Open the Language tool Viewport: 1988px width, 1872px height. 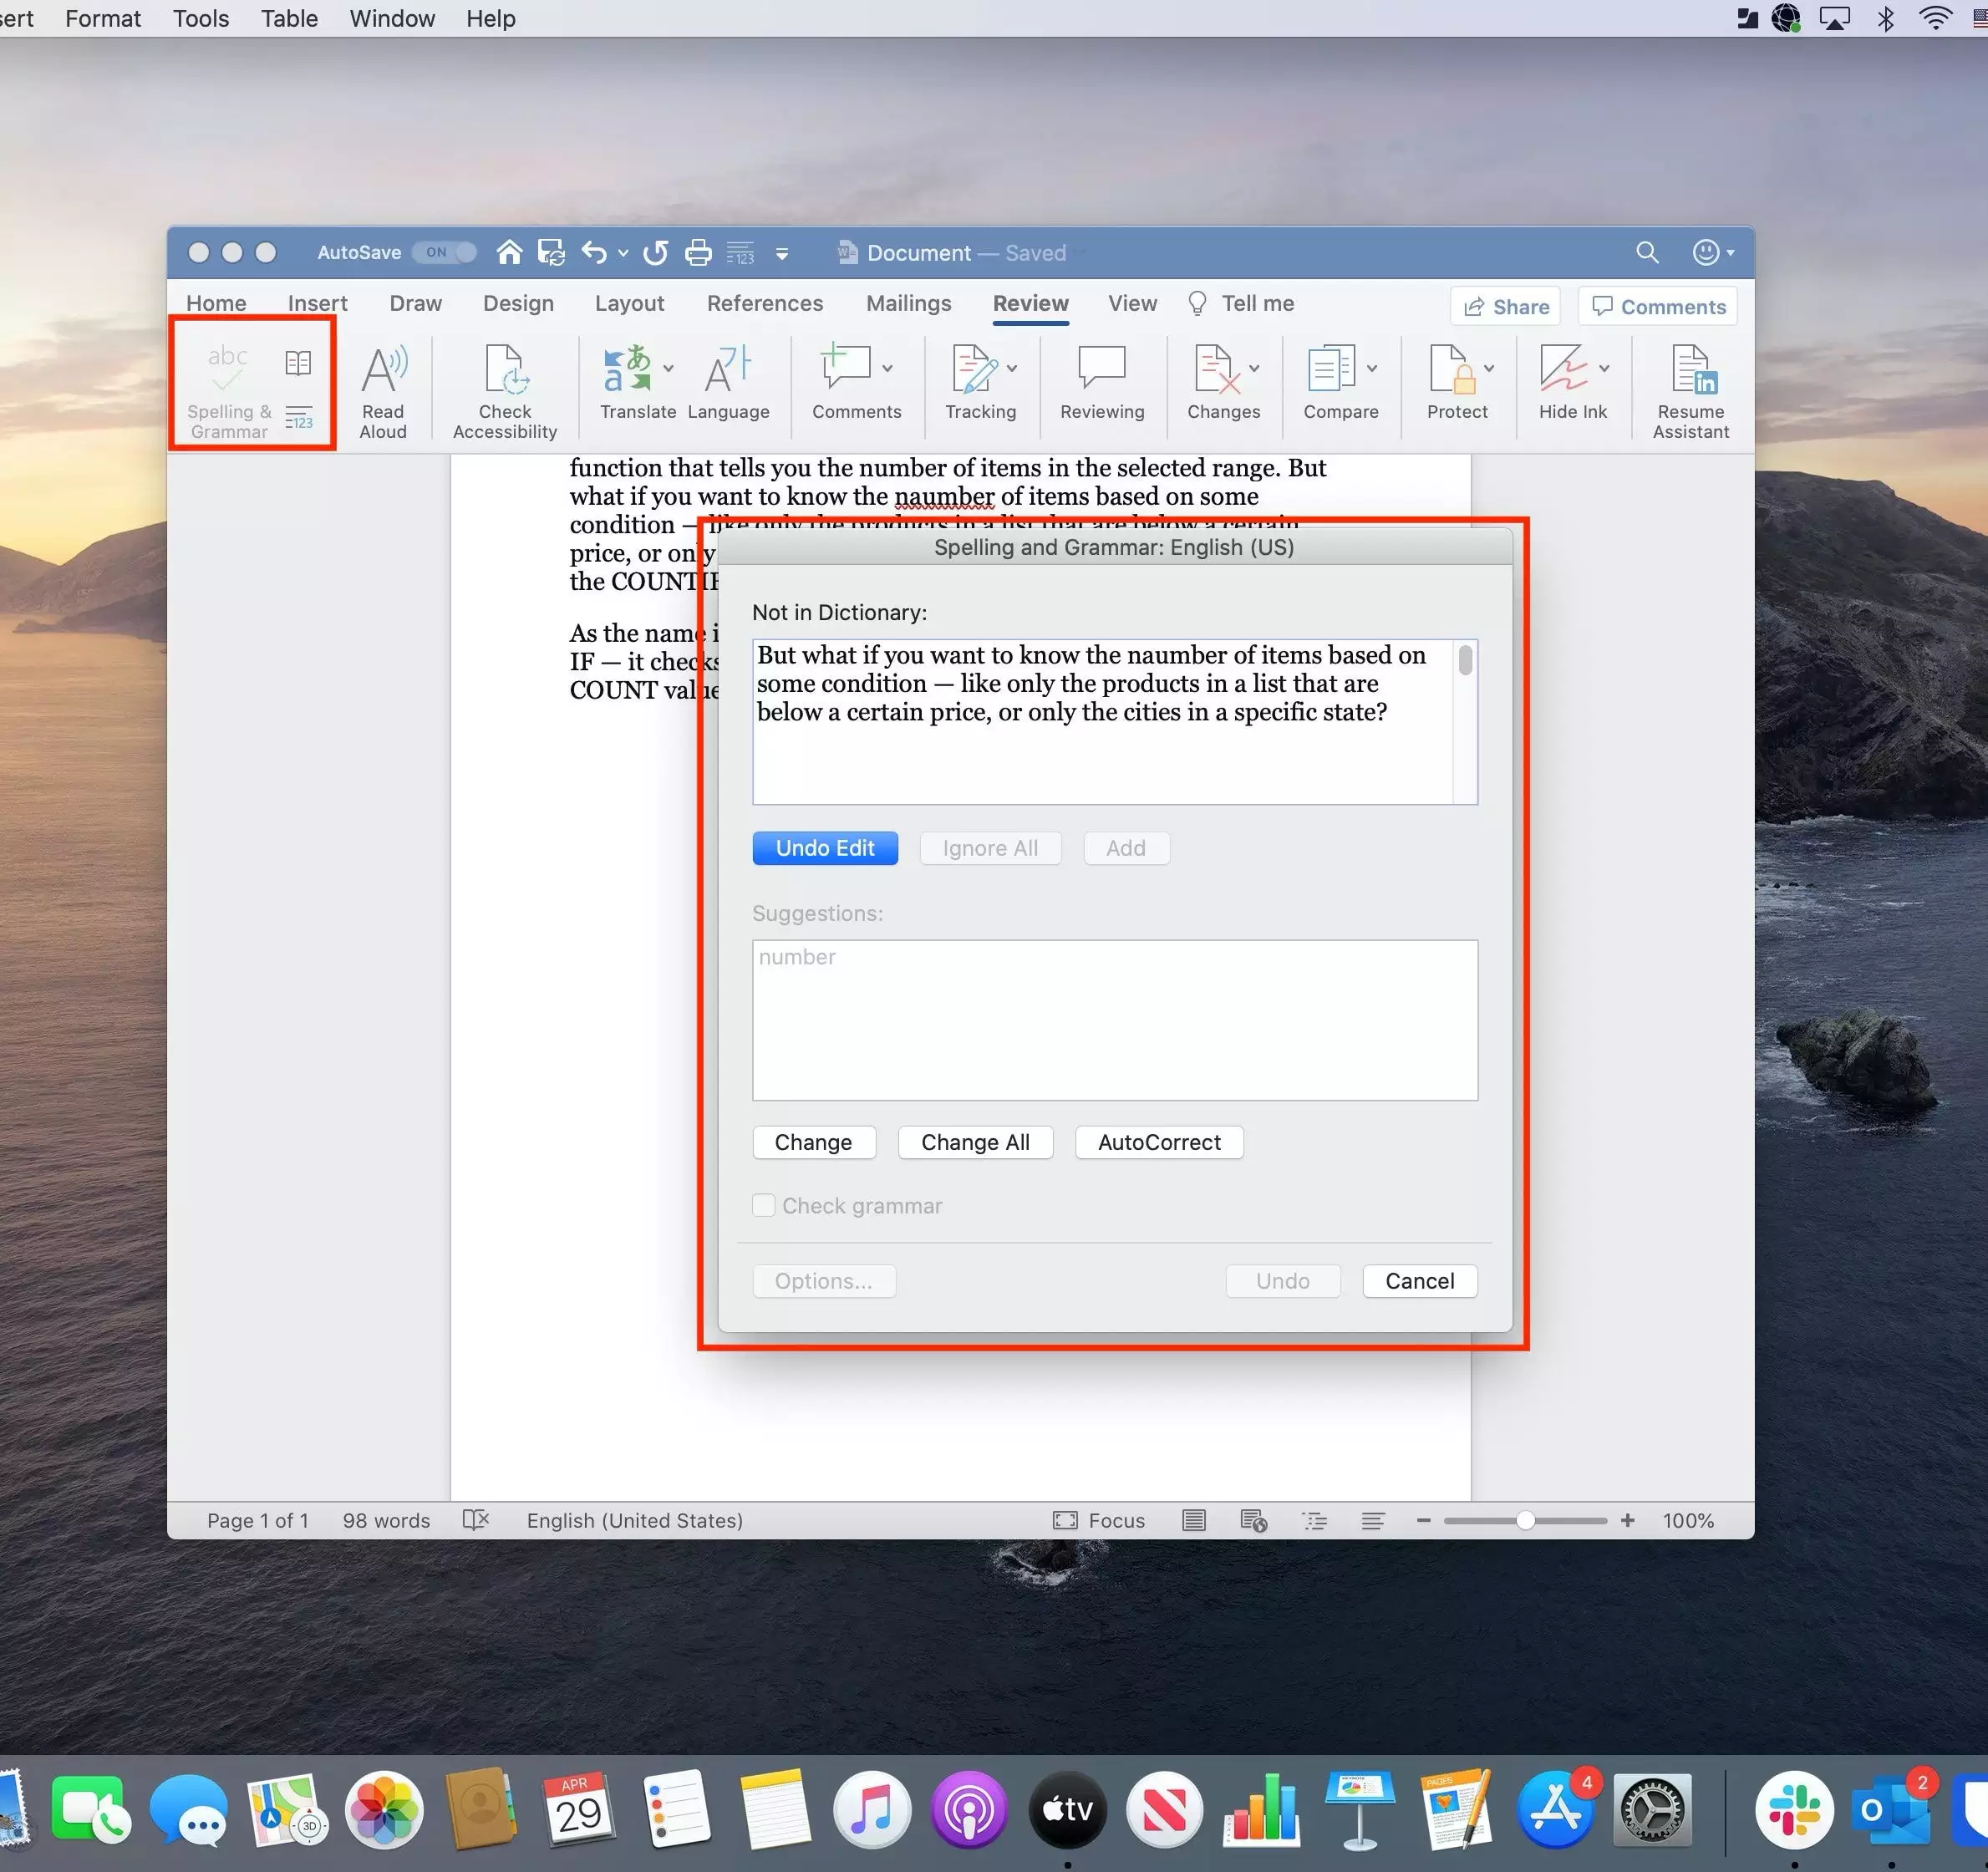point(728,385)
